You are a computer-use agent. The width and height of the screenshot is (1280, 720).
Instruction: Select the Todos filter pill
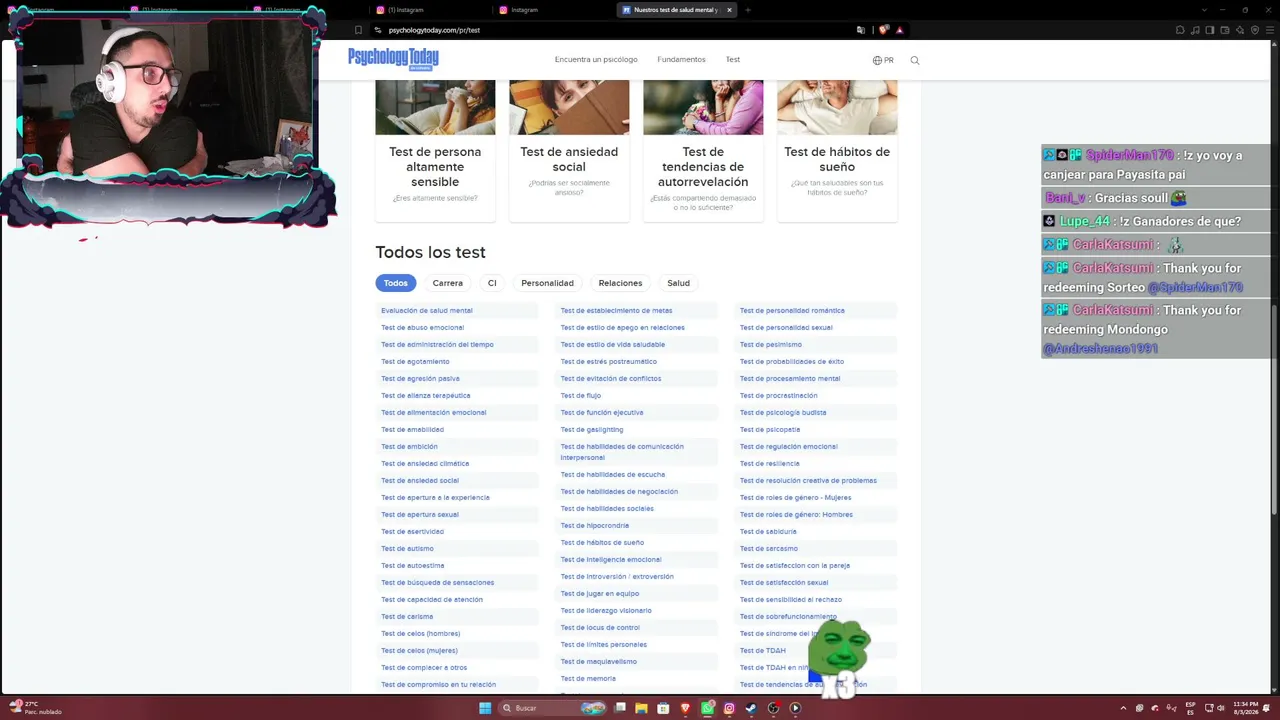click(396, 283)
